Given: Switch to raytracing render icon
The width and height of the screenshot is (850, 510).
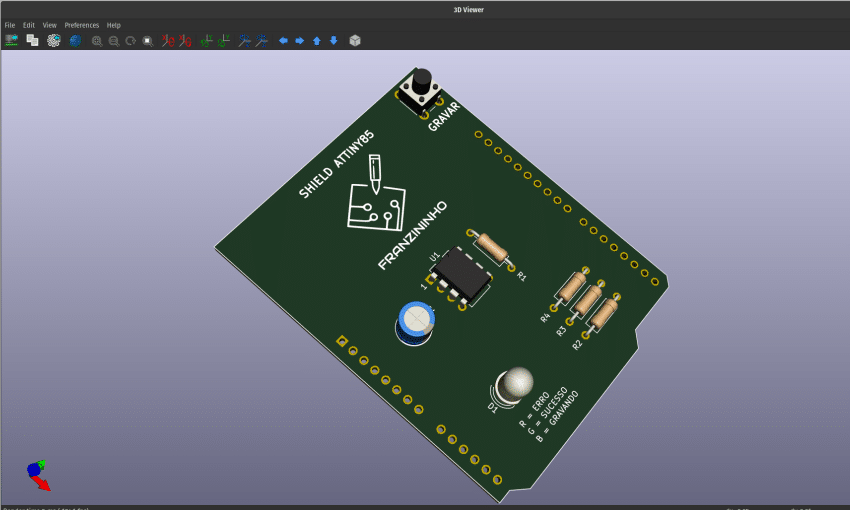Looking at the screenshot, I should click(x=75, y=41).
